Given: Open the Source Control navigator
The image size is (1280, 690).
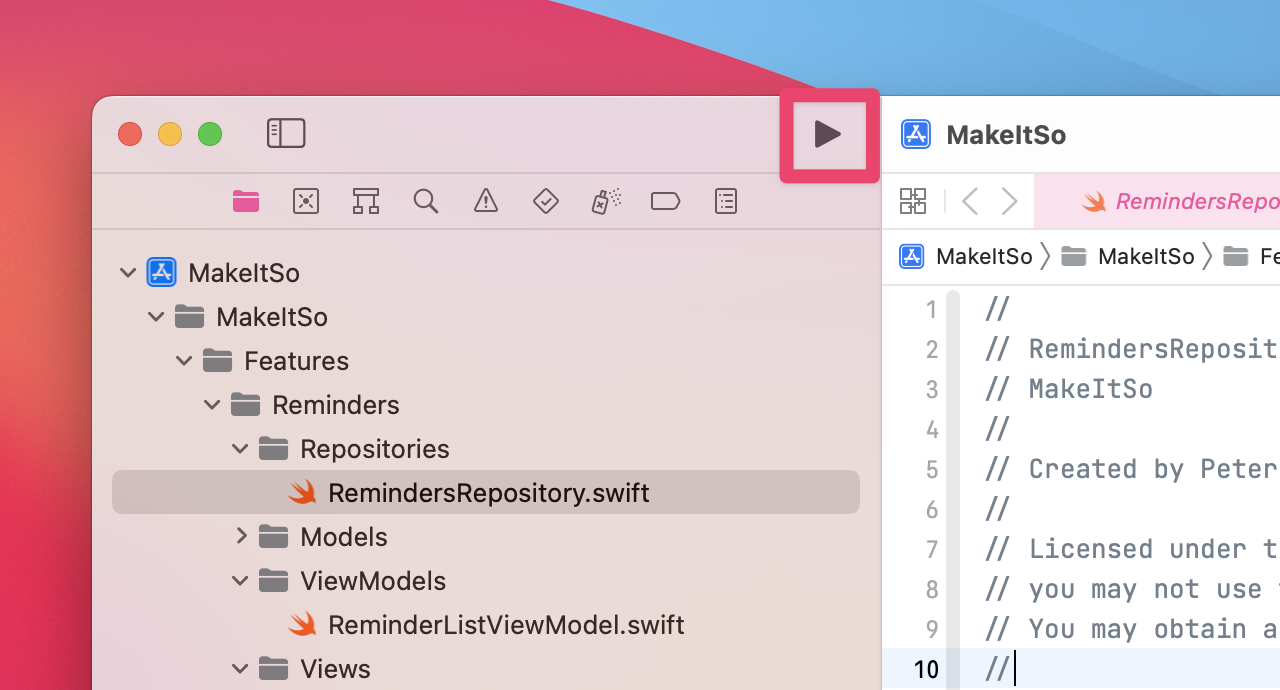Looking at the screenshot, I should coord(305,201).
